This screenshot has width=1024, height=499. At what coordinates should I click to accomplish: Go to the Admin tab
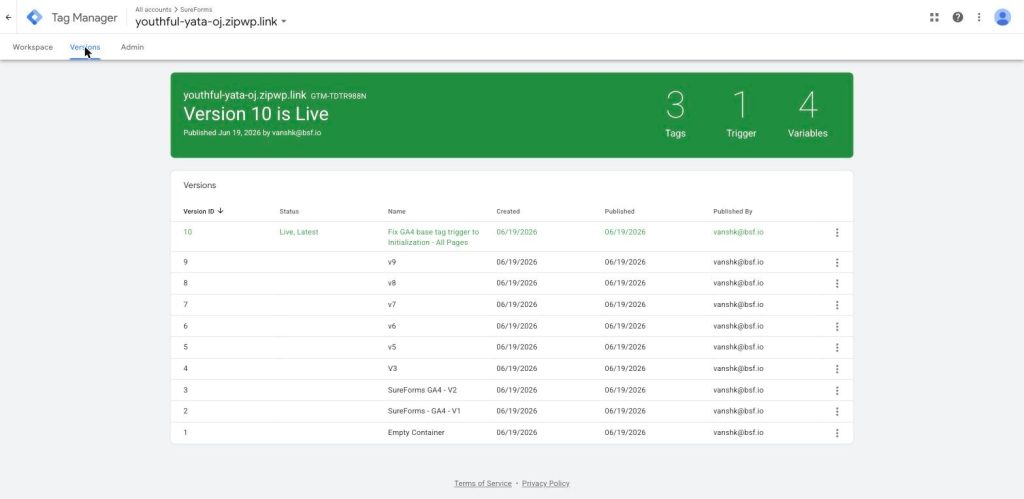click(132, 47)
